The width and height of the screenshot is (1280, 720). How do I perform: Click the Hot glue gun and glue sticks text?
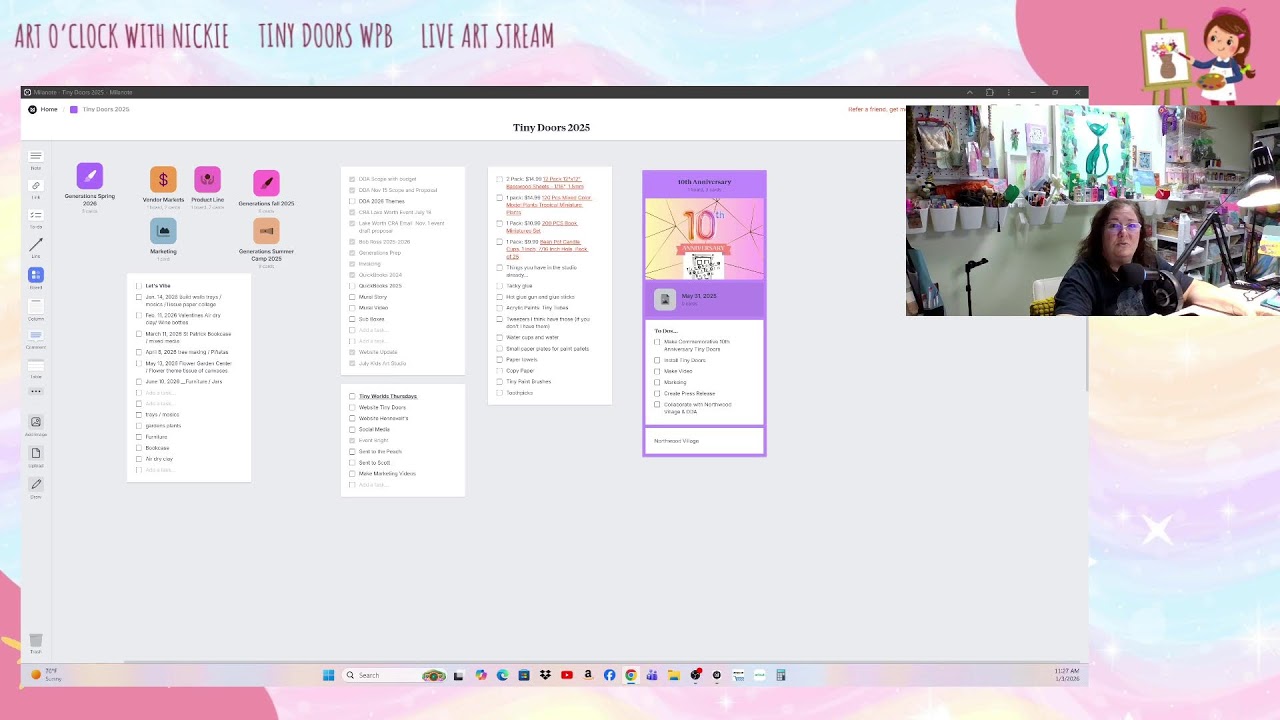point(540,297)
